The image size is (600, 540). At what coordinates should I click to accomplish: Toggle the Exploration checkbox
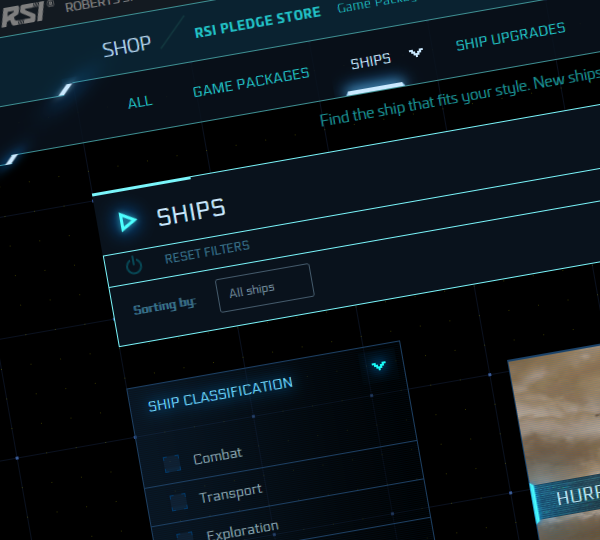[185, 535]
